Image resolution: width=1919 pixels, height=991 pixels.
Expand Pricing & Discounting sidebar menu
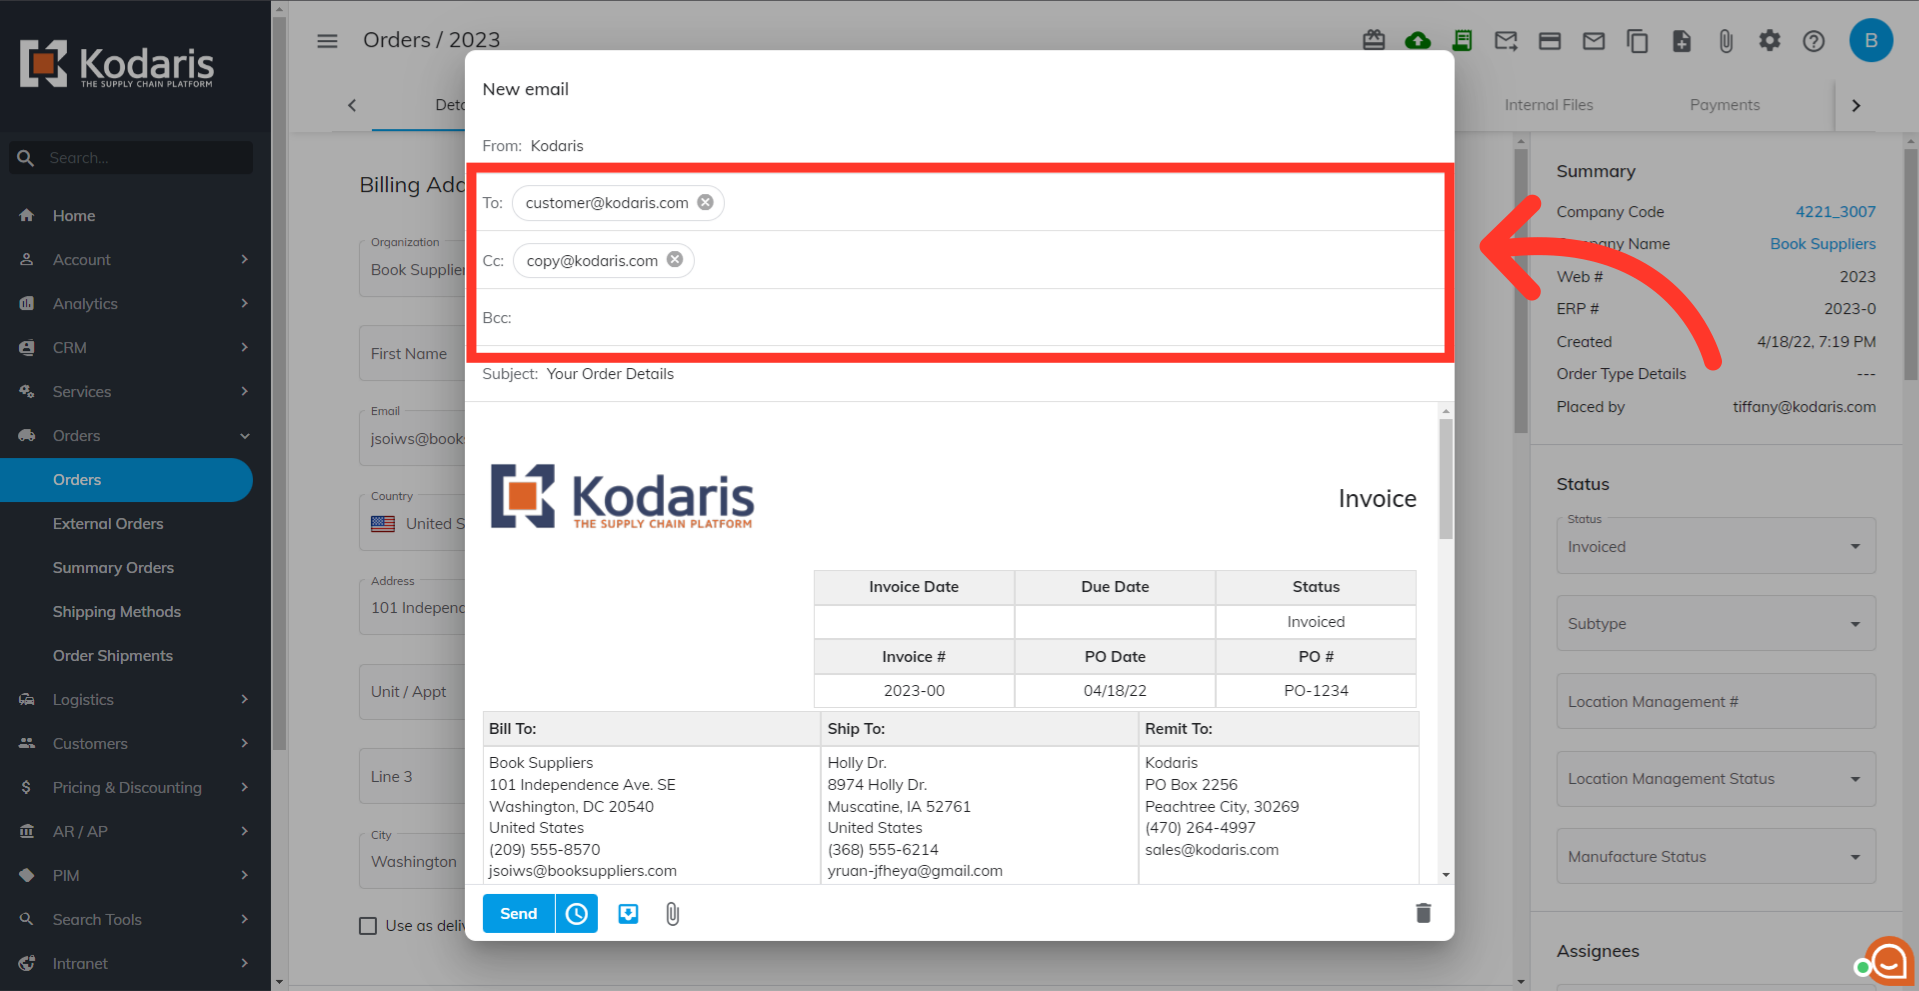click(x=134, y=788)
